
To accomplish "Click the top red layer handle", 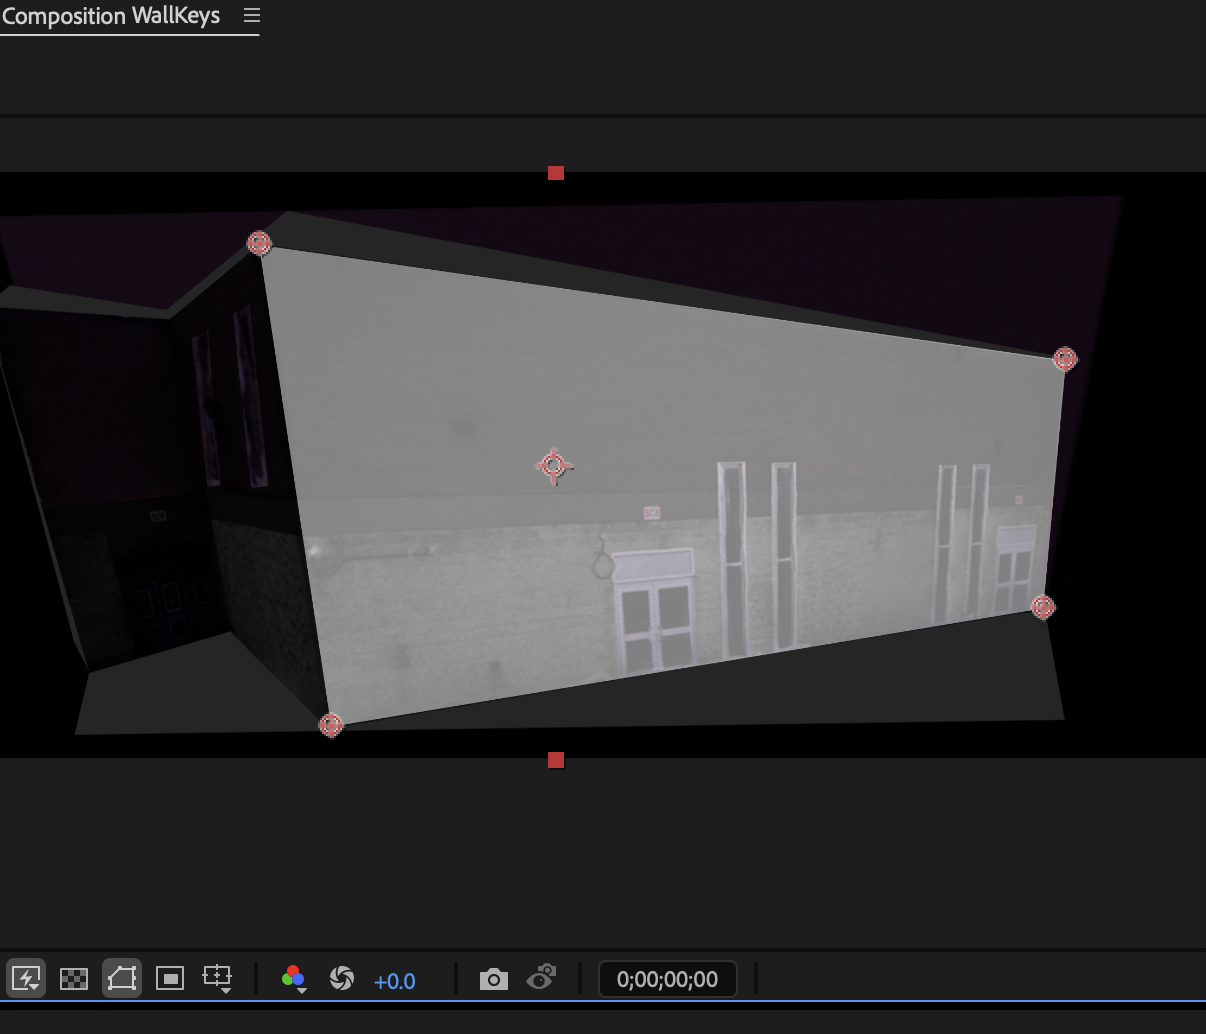I will point(556,173).
